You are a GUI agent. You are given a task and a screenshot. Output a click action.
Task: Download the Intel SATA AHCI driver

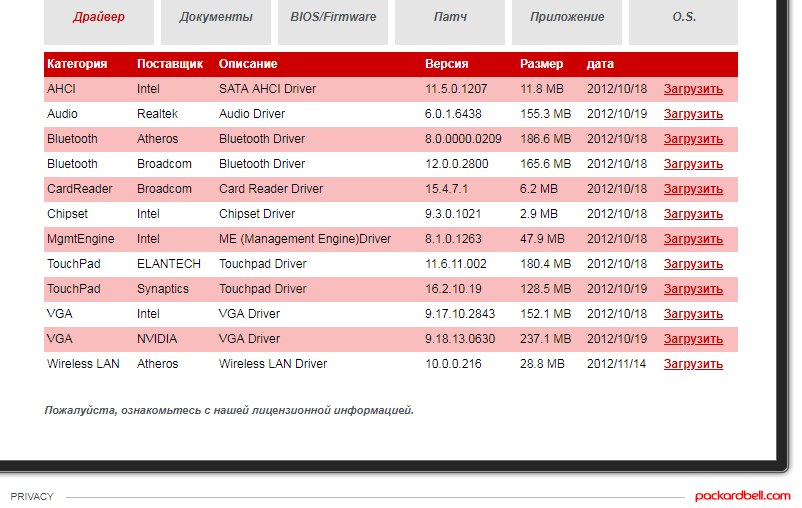pos(693,89)
